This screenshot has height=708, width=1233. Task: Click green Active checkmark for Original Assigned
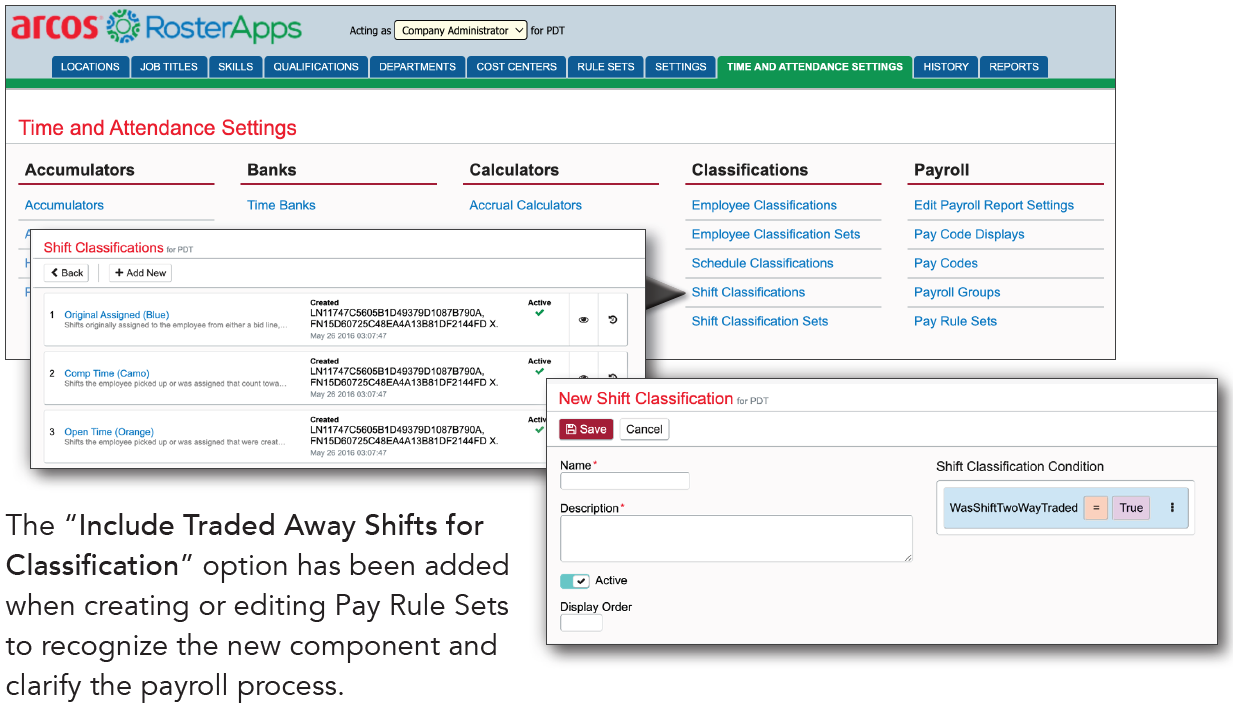tap(540, 313)
